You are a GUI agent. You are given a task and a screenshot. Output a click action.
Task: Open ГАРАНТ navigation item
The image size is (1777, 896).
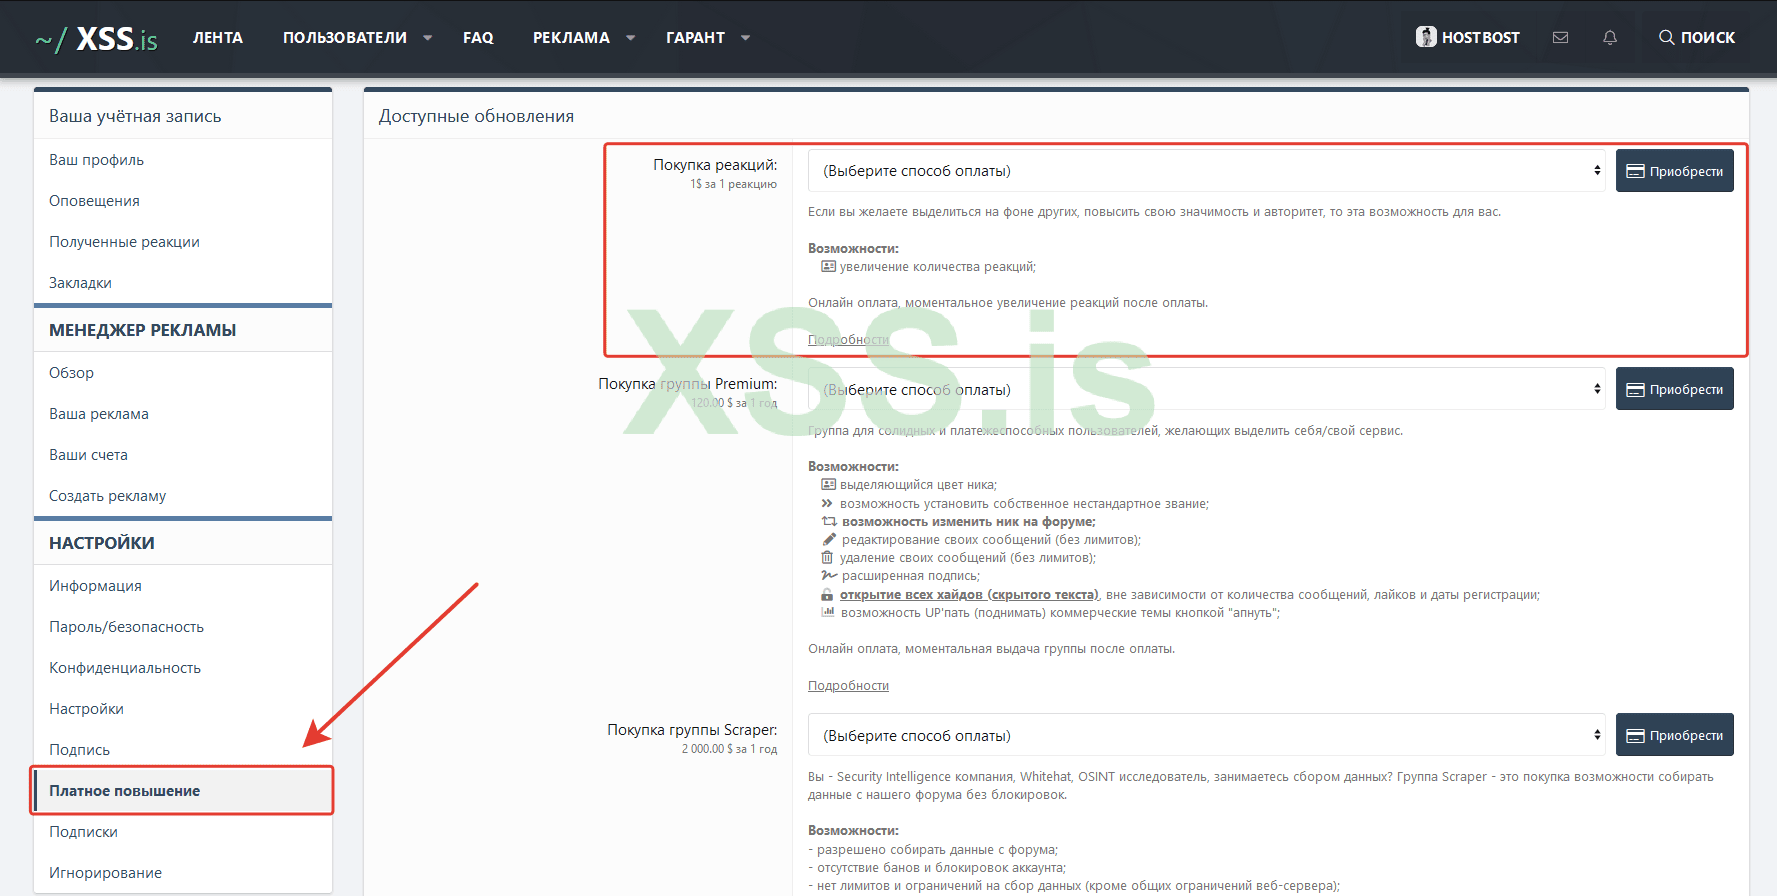[695, 38]
